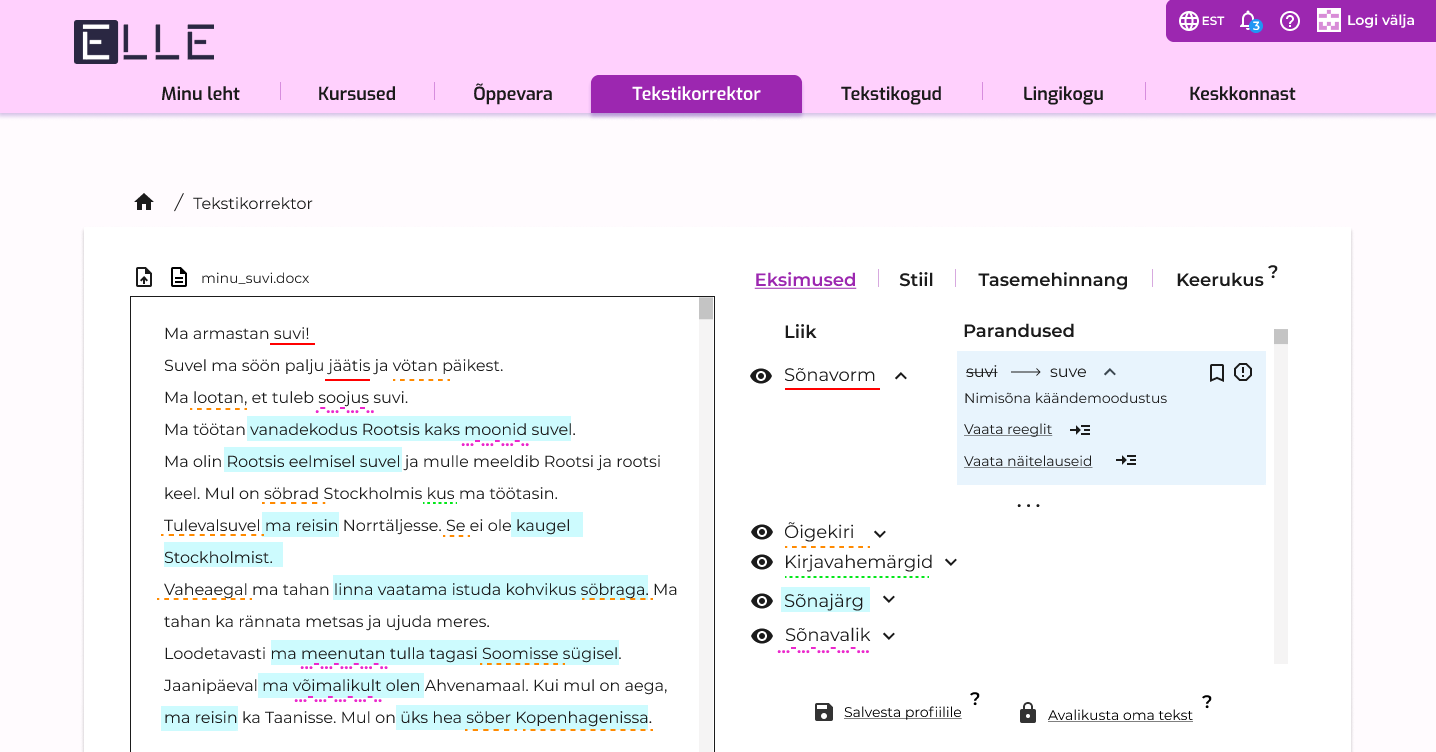Screen dimensions: 1436x752
Task: Expand the Sõnajärg category
Action: (x=889, y=600)
